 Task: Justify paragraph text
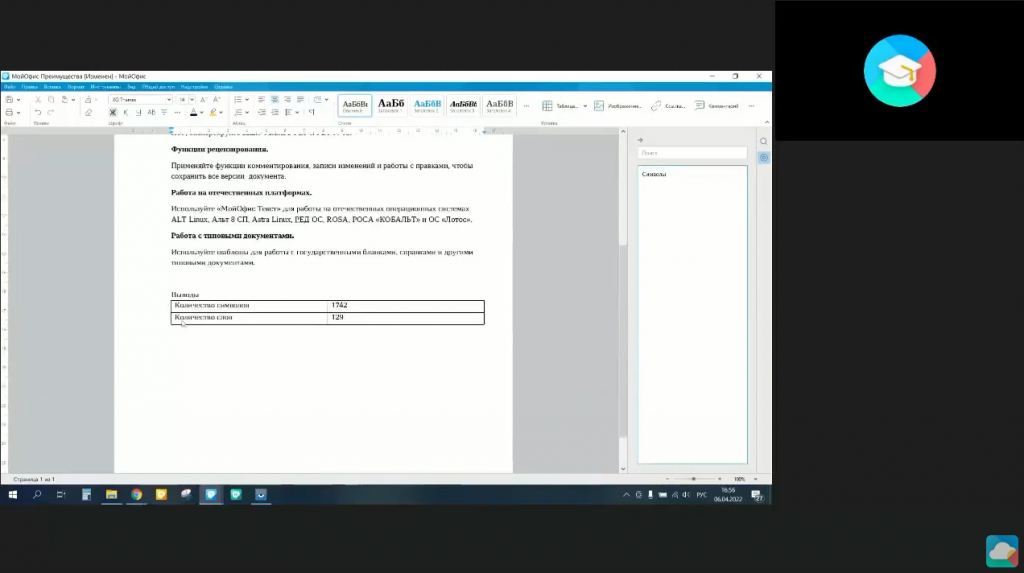[x=300, y=99]
